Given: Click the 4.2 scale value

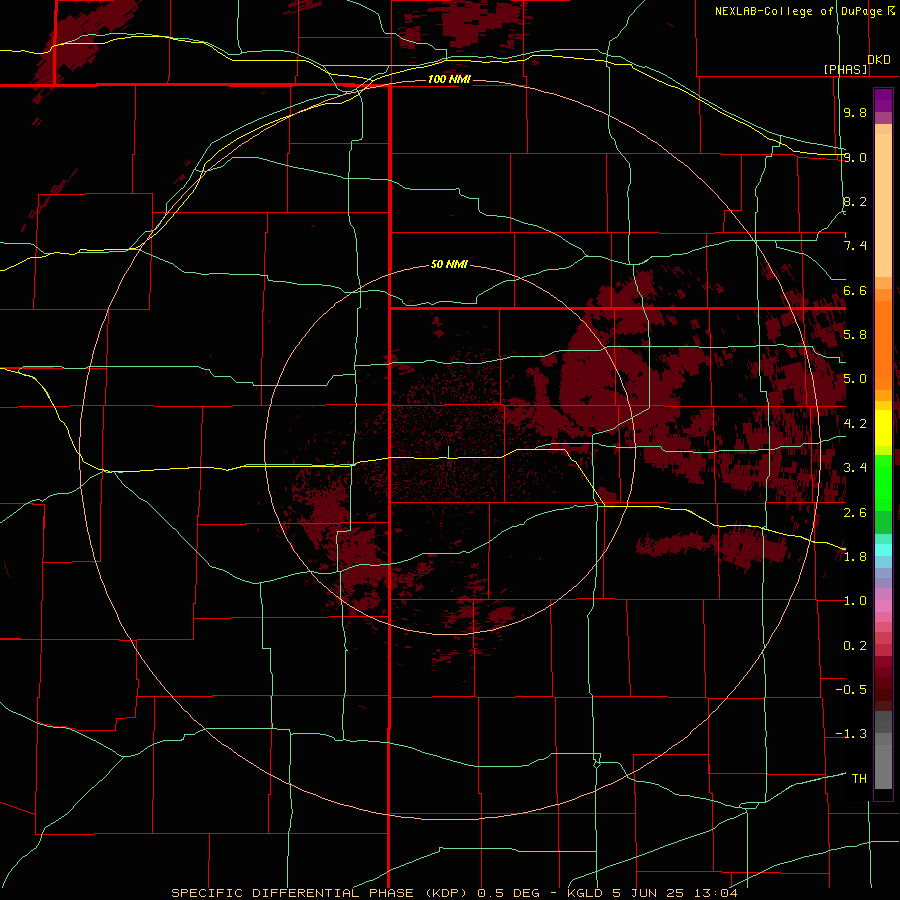Looking at the screenshot, I should pyautogui.click(x=855, y=424).
